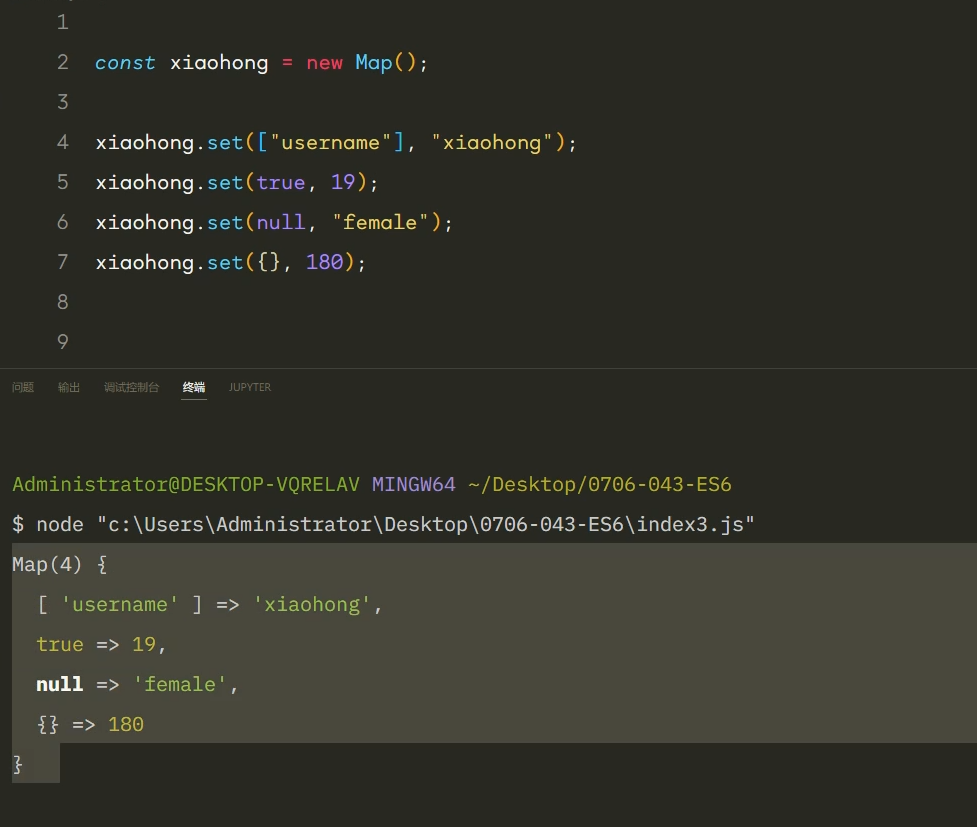Viewport: 977px width, 827px height.
Task: Open the 调试控制台 debug console tab
Action: pos(131,387)
